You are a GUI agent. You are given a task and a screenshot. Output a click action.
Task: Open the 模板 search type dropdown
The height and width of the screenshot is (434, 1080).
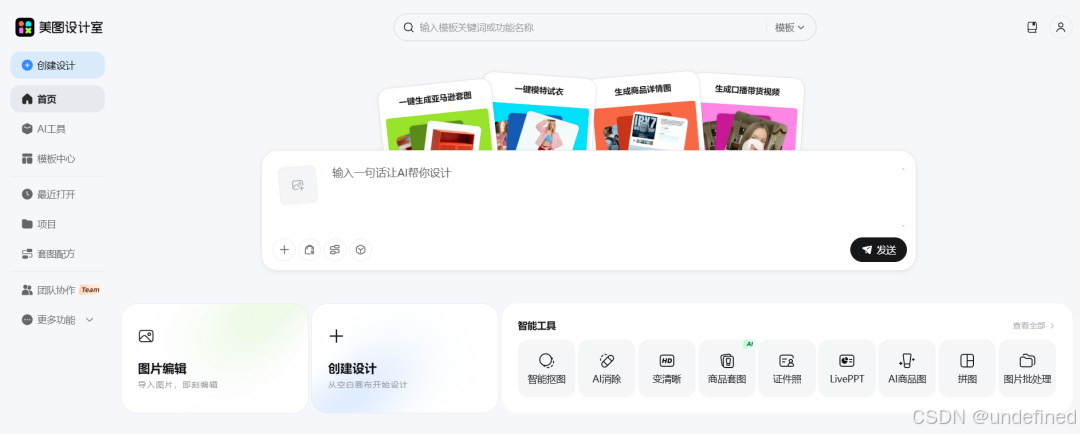(x=789, y=28)
